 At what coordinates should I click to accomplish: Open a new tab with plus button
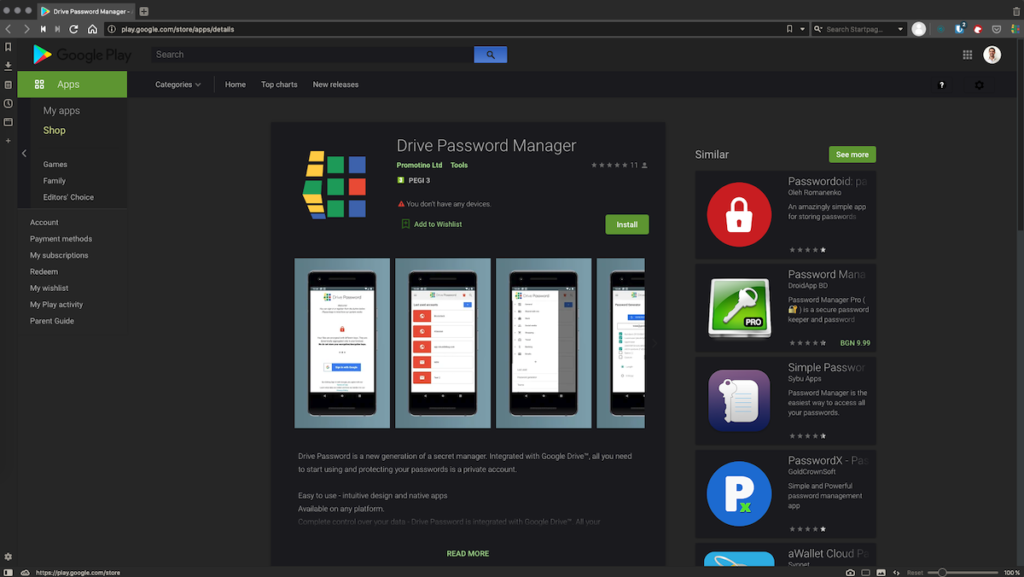(144, 11)
